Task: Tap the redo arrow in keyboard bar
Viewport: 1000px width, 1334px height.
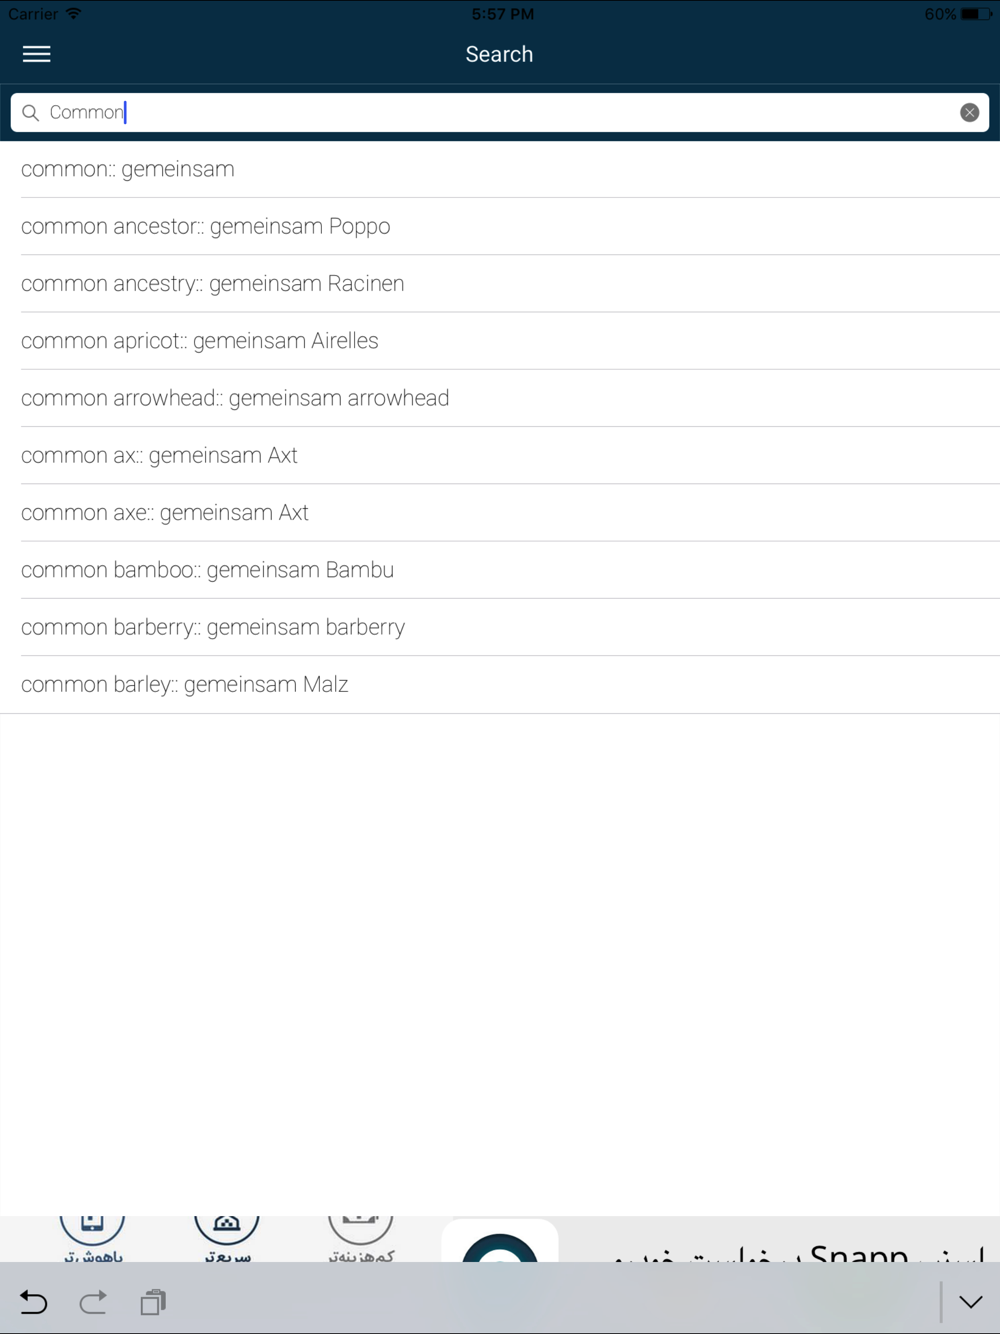Action: pos(93,1301)
